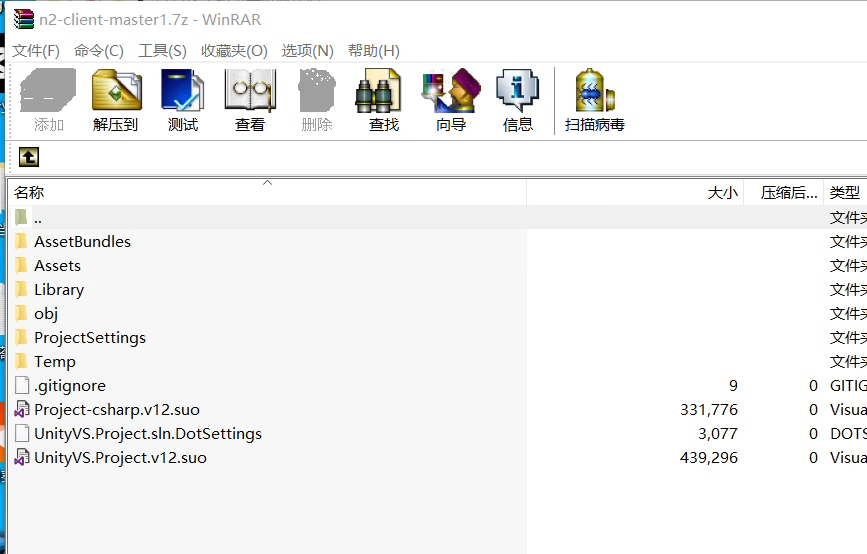This screenshot has height=554, width=867.
Task: Go up one folder level arrow
Action: click(x=29, y=157)
